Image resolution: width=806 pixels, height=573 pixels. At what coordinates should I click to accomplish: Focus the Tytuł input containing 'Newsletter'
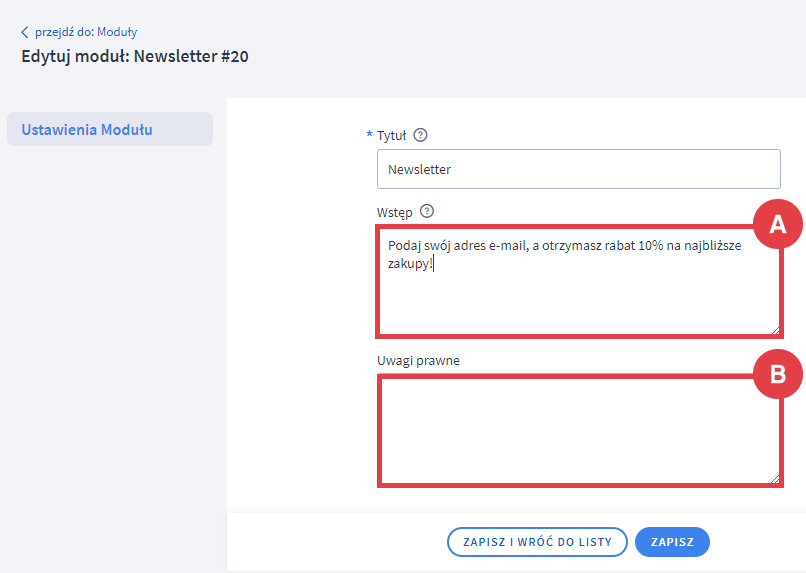point(578,170)
